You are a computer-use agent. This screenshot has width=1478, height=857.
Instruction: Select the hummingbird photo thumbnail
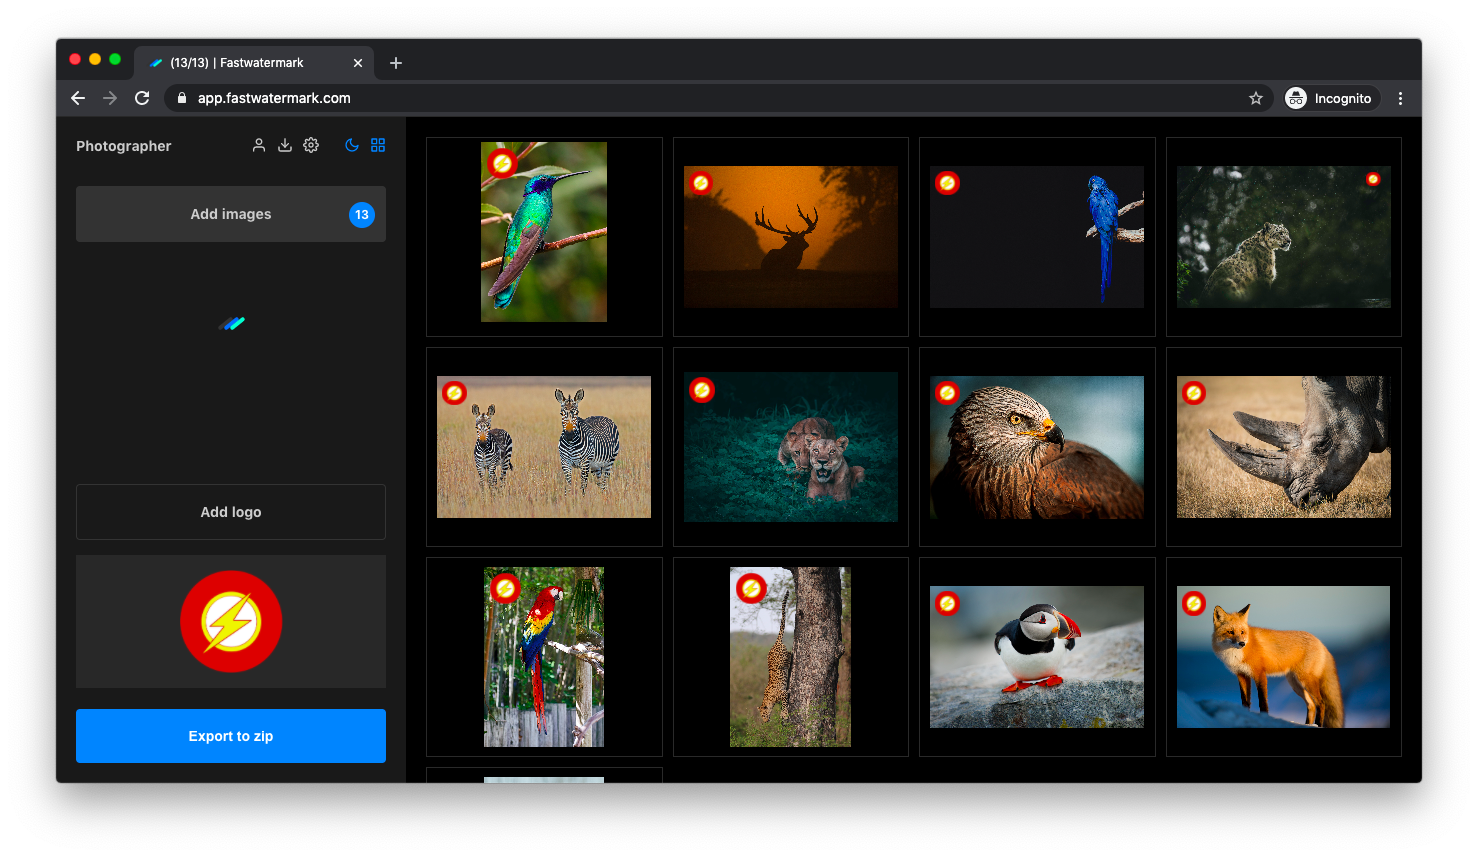544,232
